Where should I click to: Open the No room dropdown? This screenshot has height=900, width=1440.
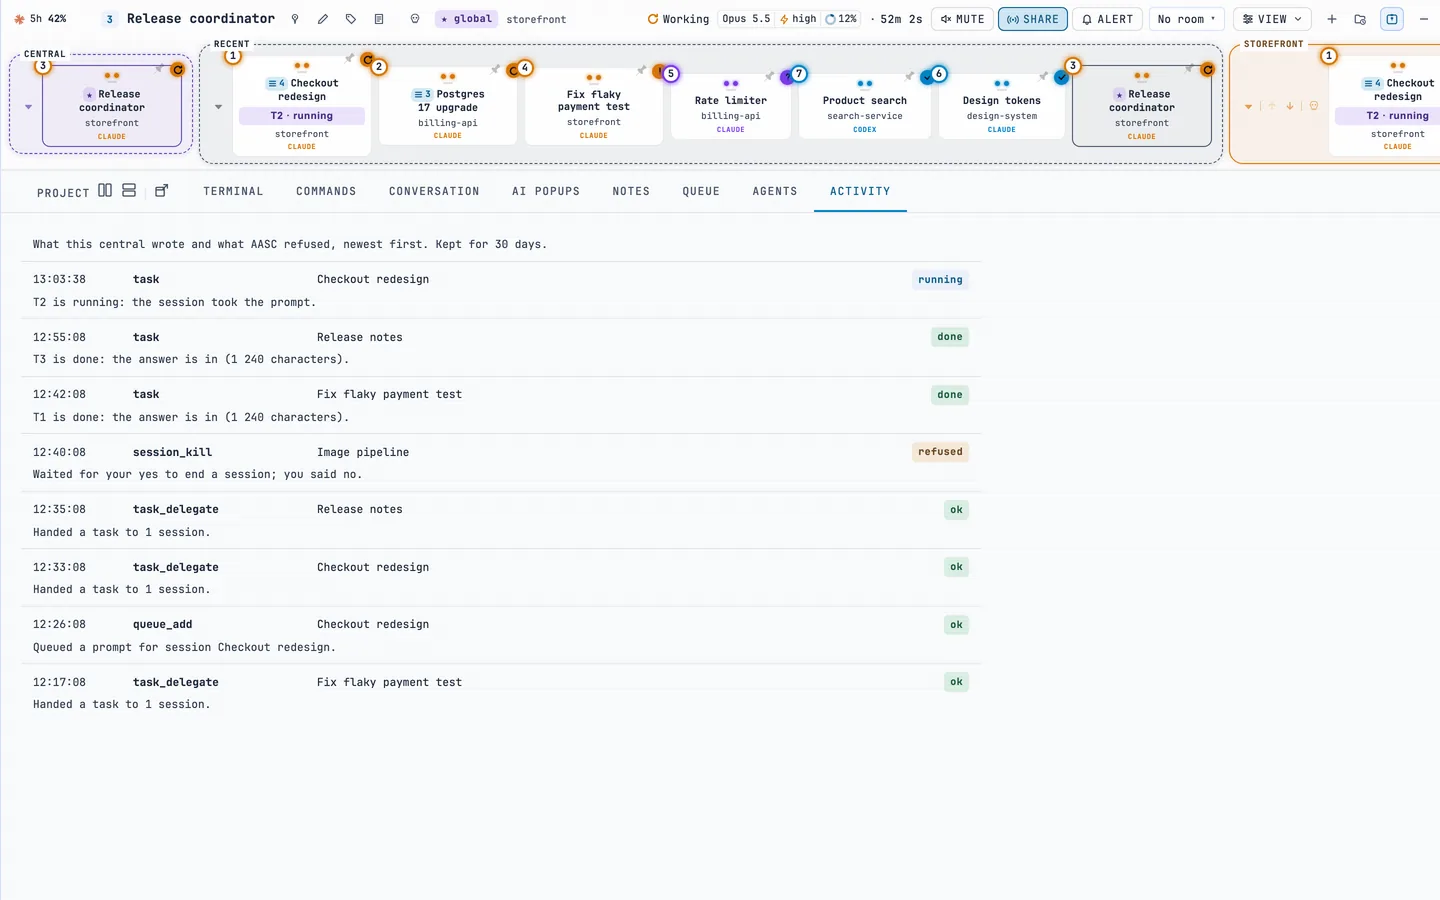pos(1186,19)
